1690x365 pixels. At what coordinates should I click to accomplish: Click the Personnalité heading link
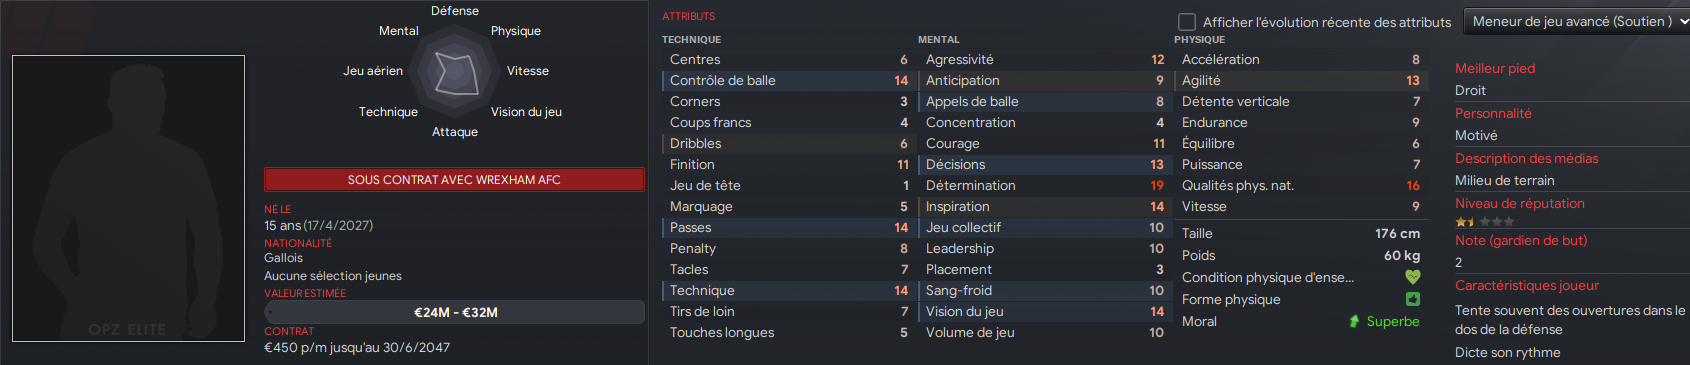click(x=1493, y=113)
